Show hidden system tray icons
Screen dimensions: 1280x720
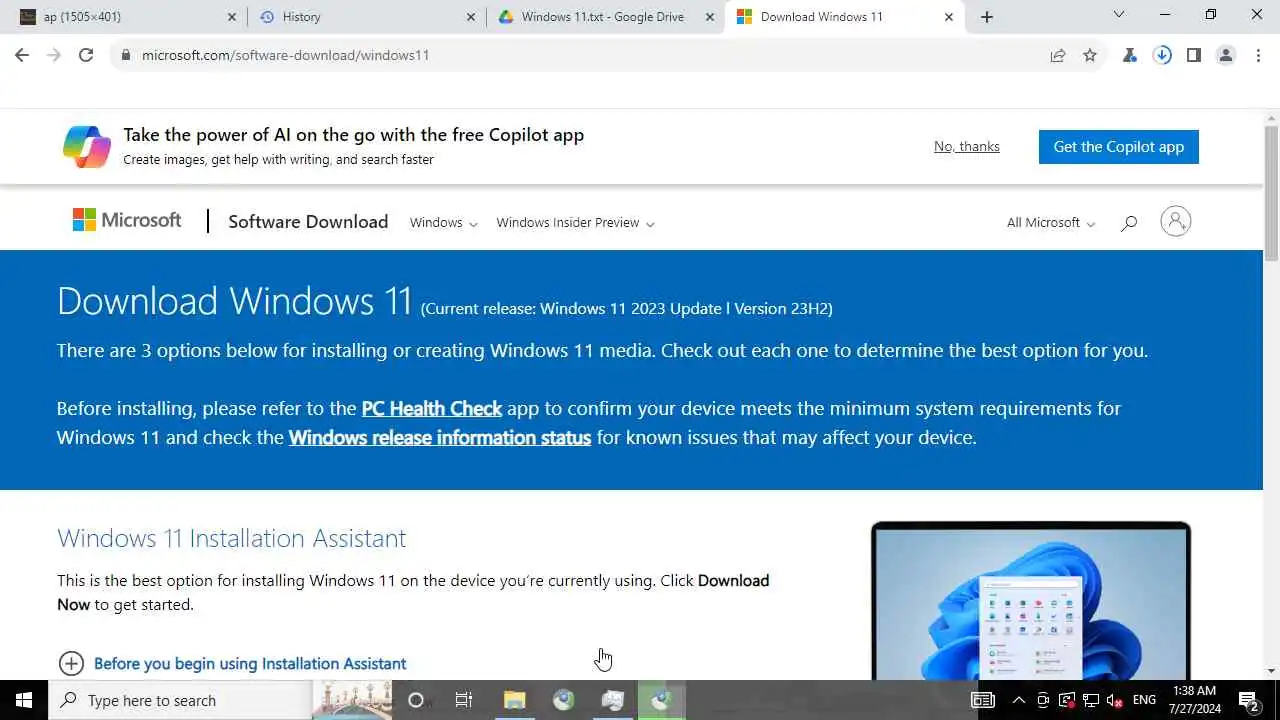tap(1018, 700)
